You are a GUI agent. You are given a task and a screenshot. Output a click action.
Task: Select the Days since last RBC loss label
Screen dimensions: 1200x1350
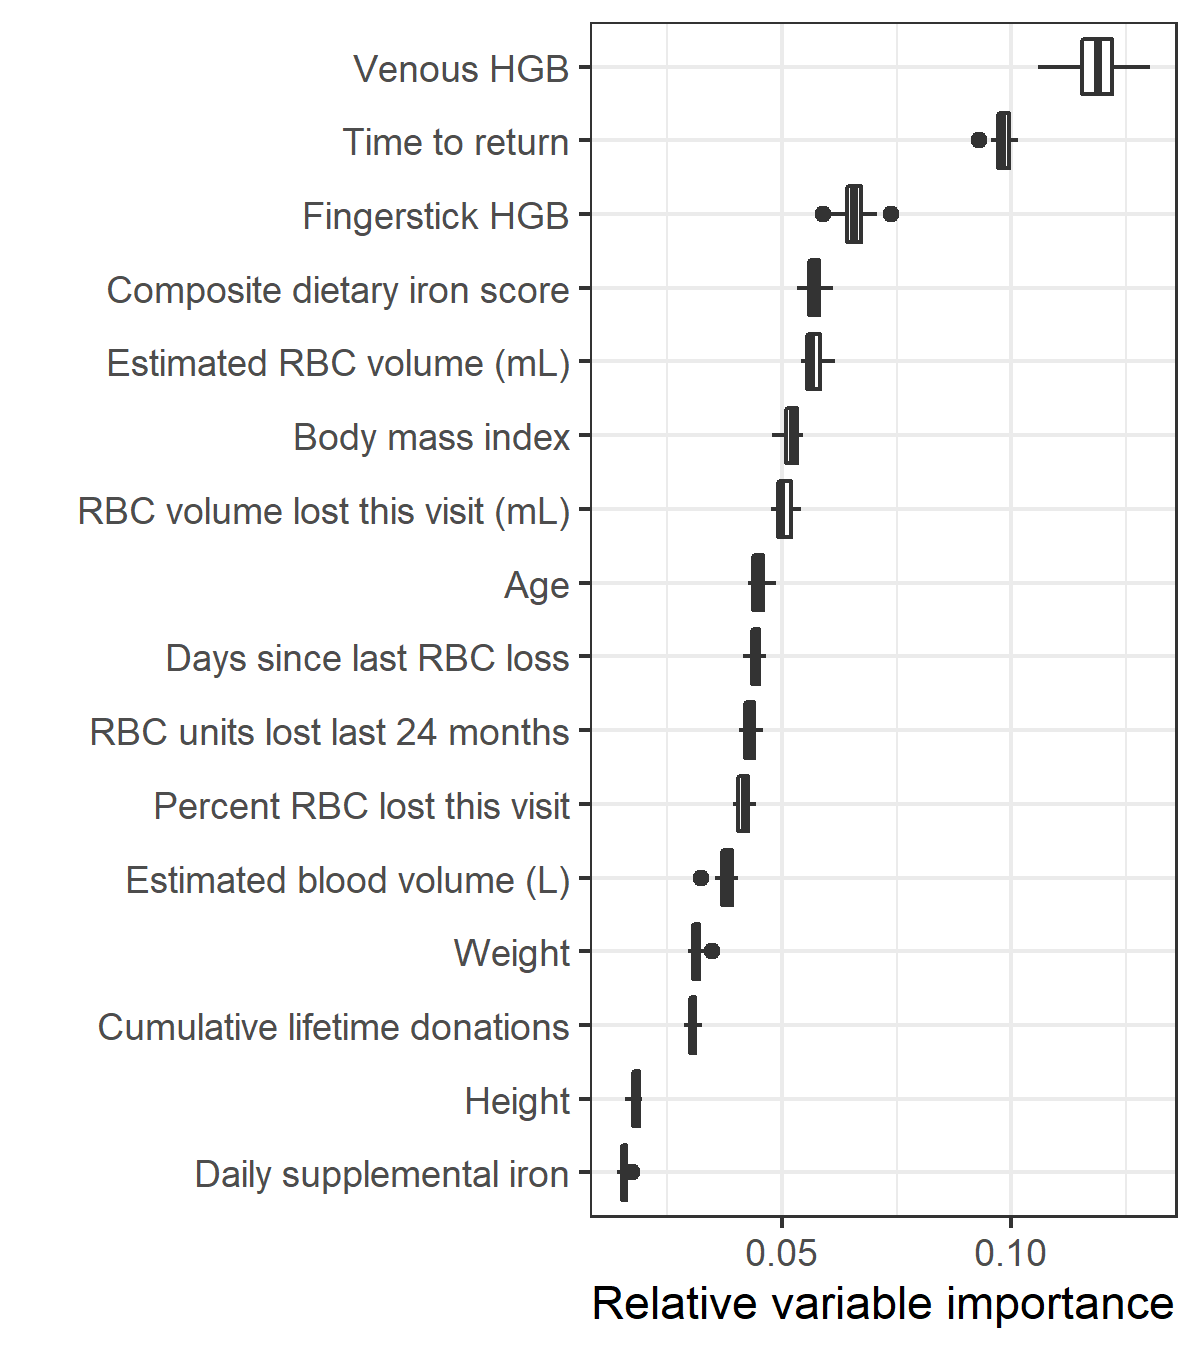pyautogui.click(x=367, y=658)
